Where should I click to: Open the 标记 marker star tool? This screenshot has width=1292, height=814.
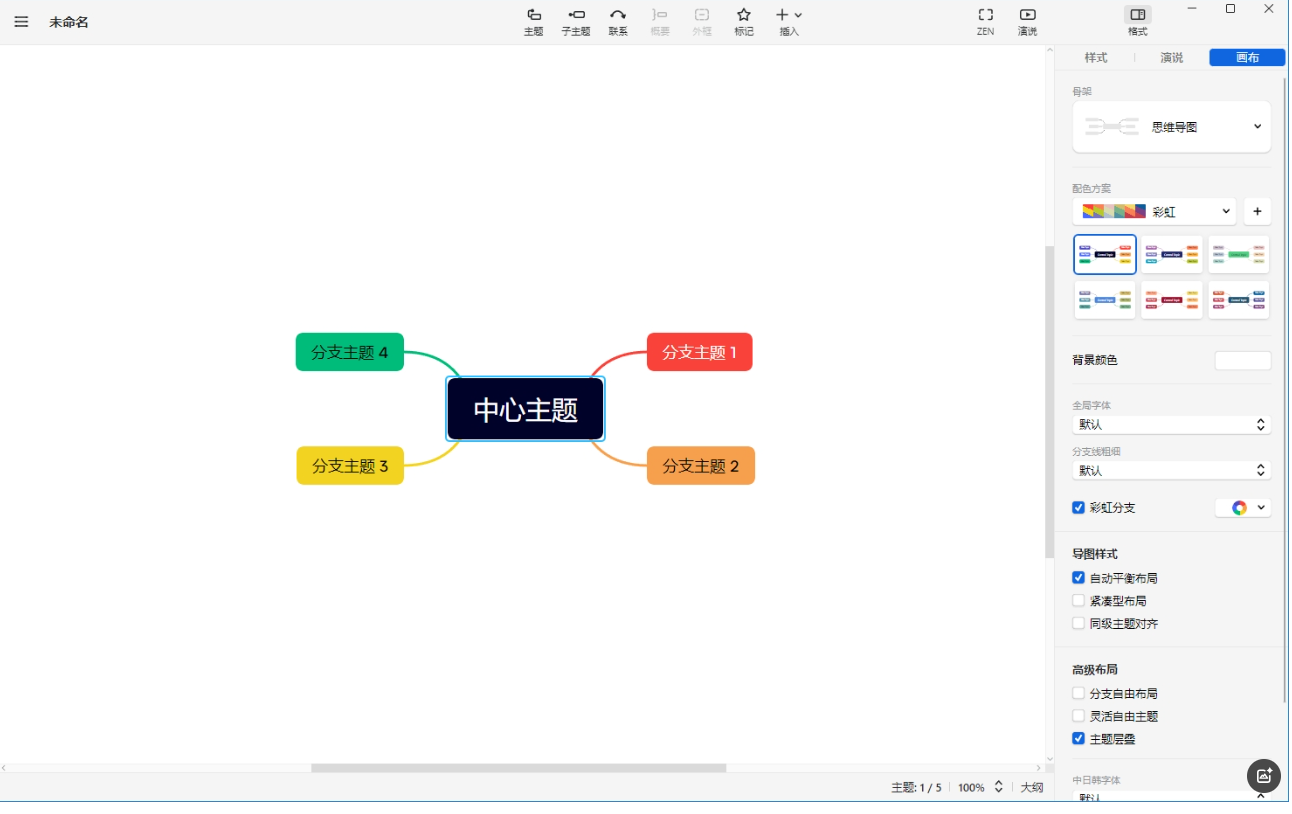[744, 22]
